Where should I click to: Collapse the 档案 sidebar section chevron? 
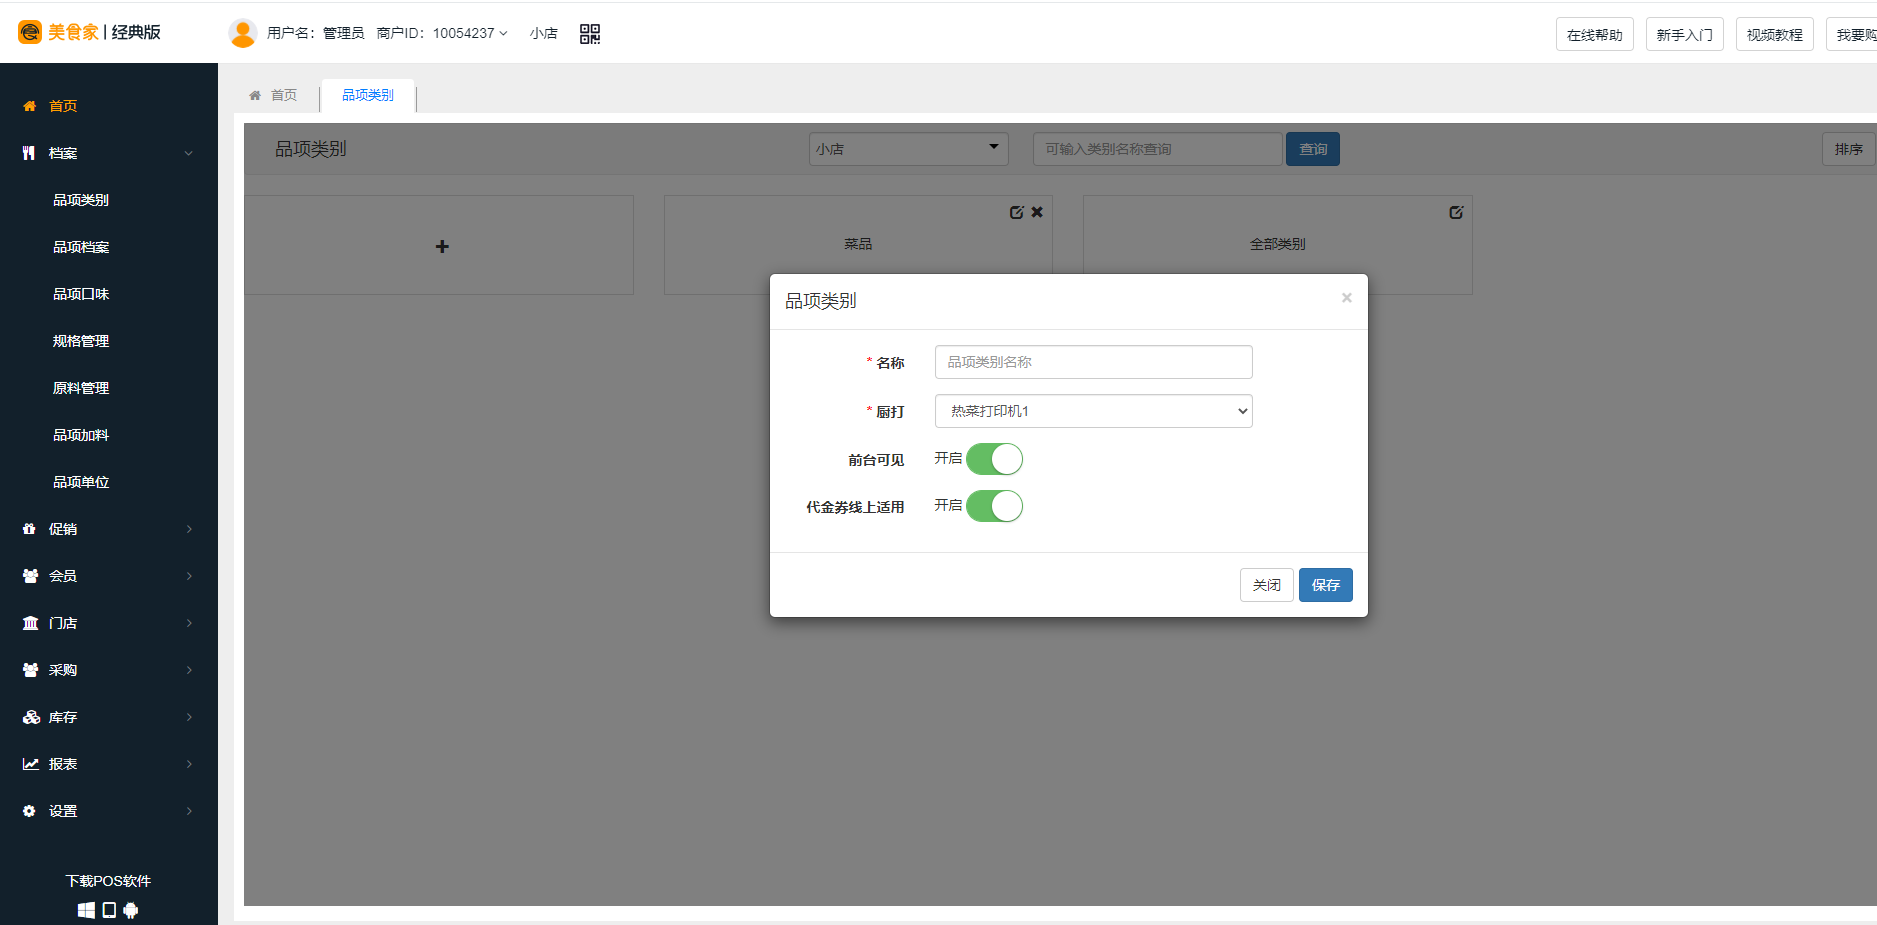point(189,153)
